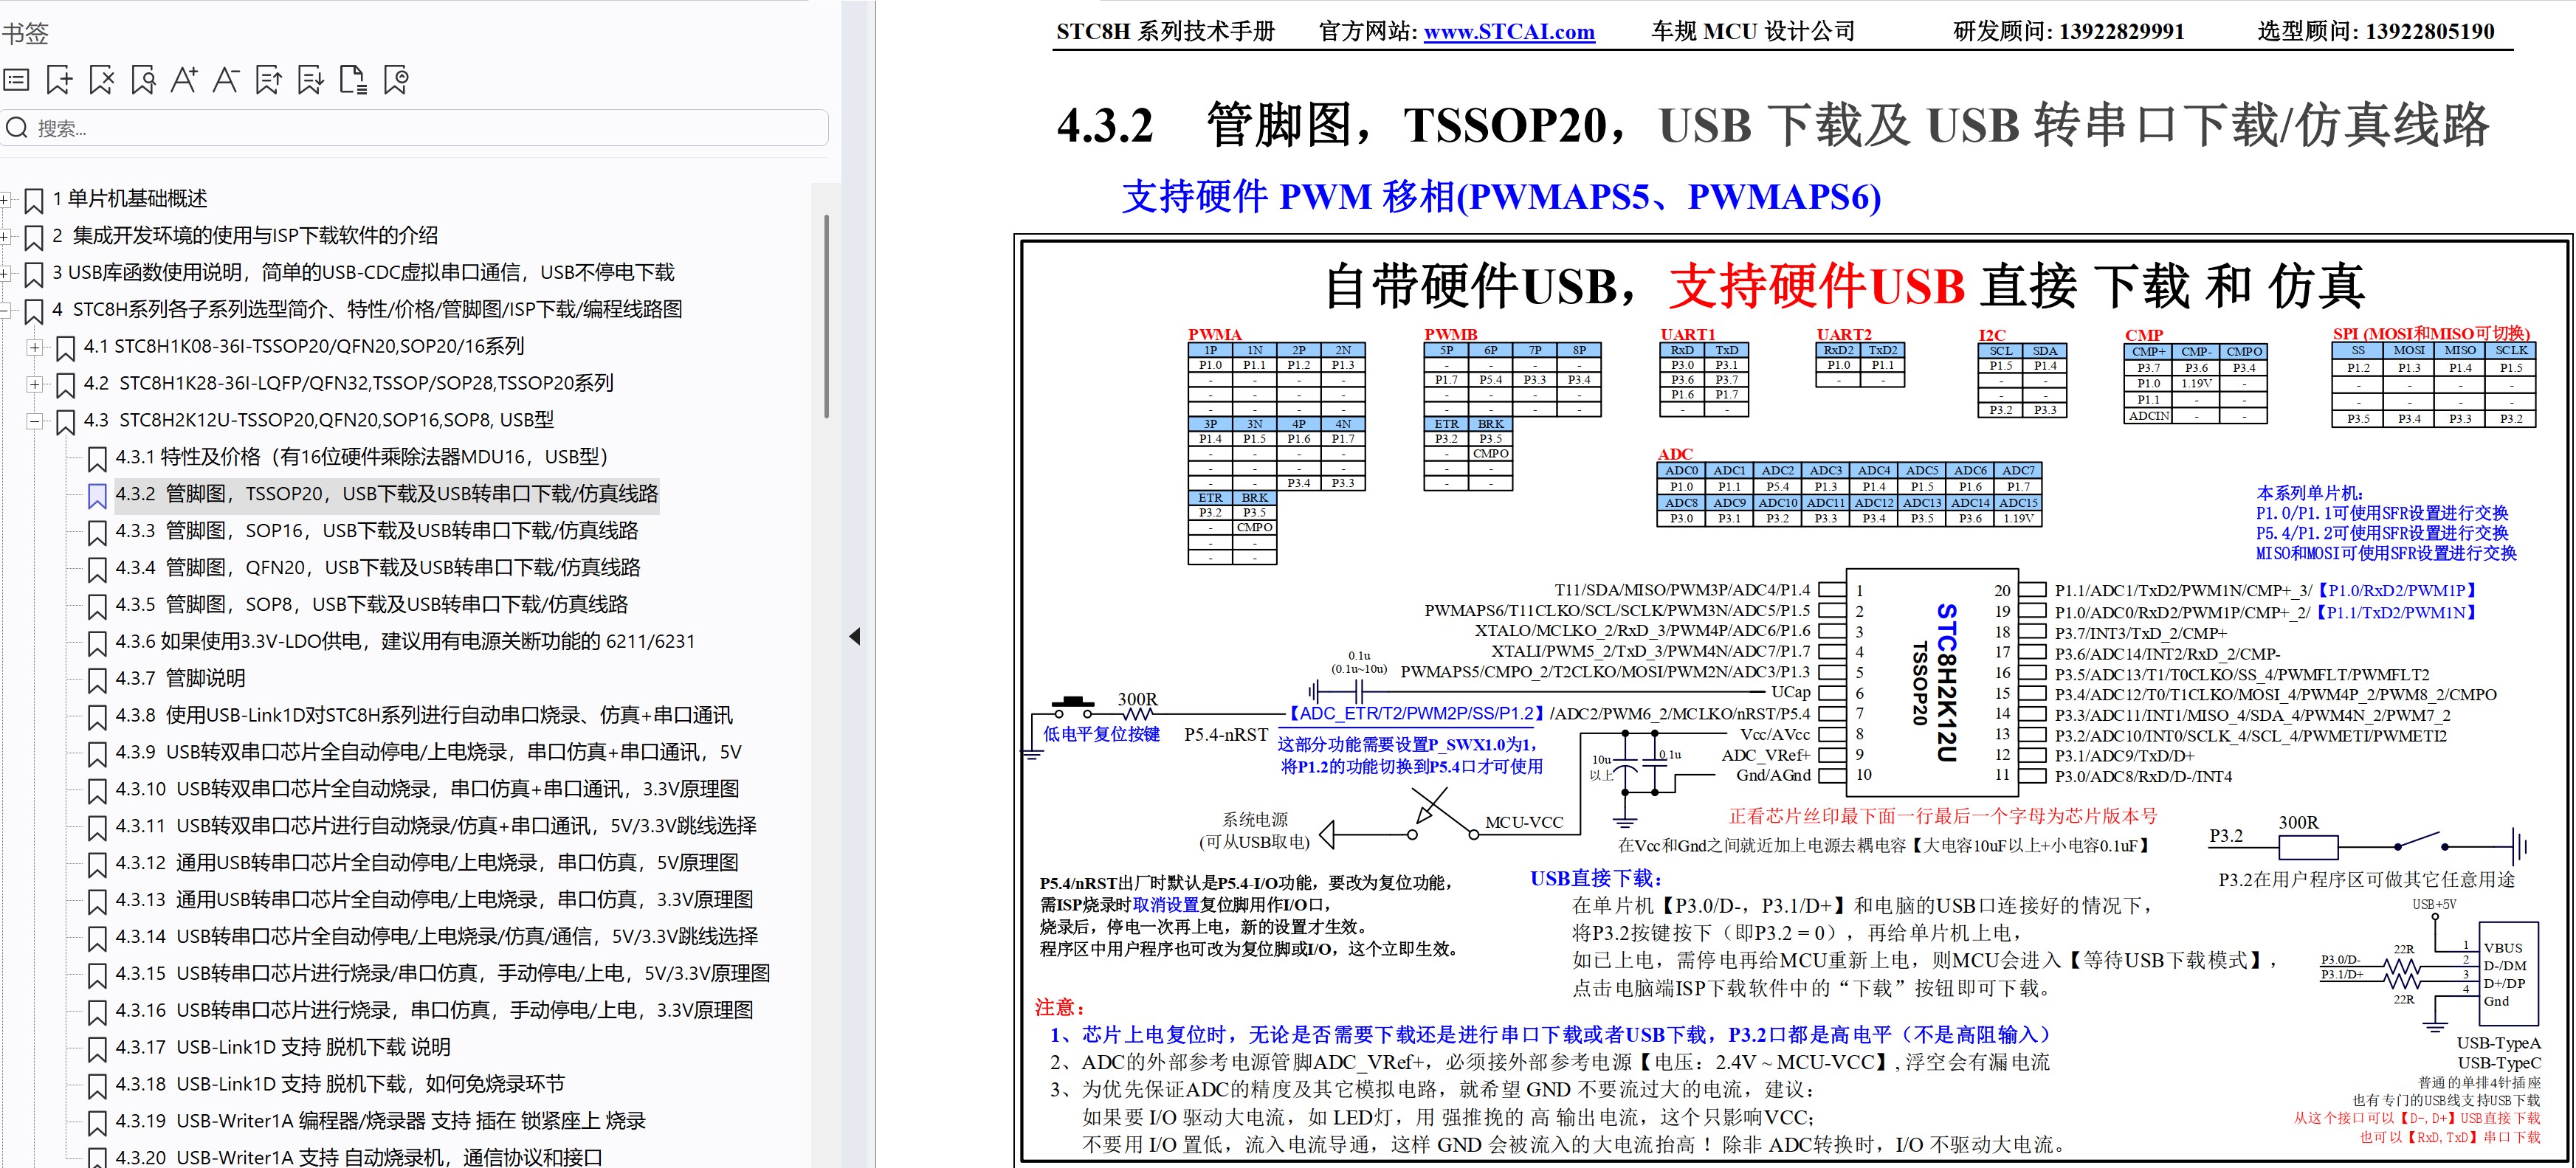Toggle the bookmark list panel view
Viewport: 2576px width, 1168px height.
pyautogui.click(x=15, y=79)
